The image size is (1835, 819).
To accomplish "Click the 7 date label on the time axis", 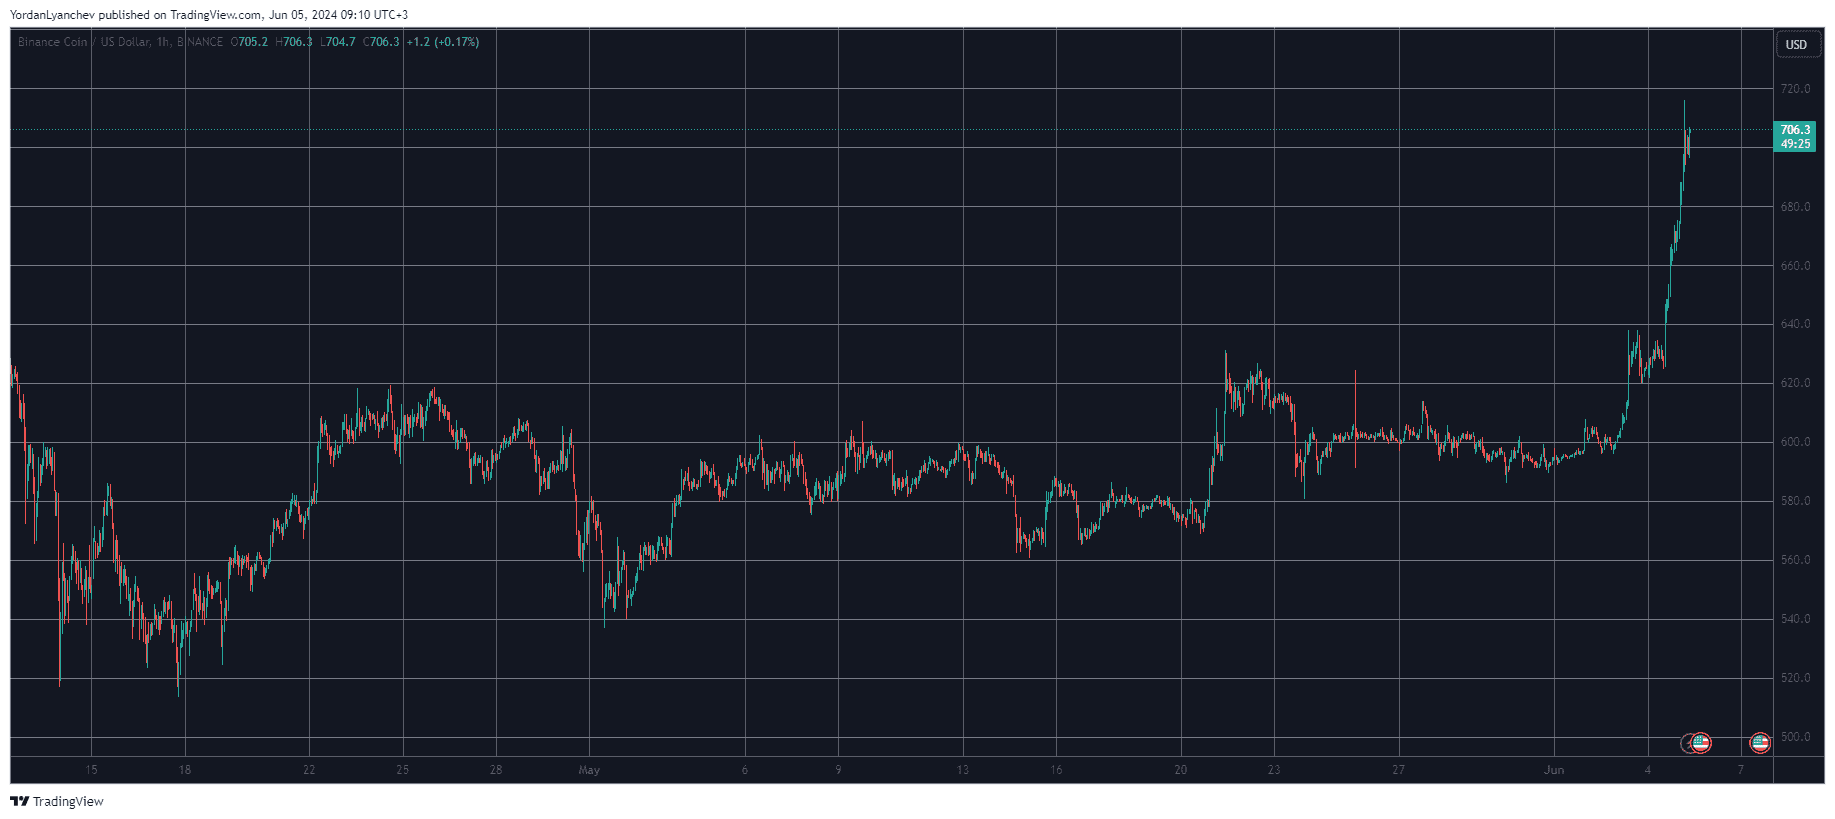I will point(1741,770).
